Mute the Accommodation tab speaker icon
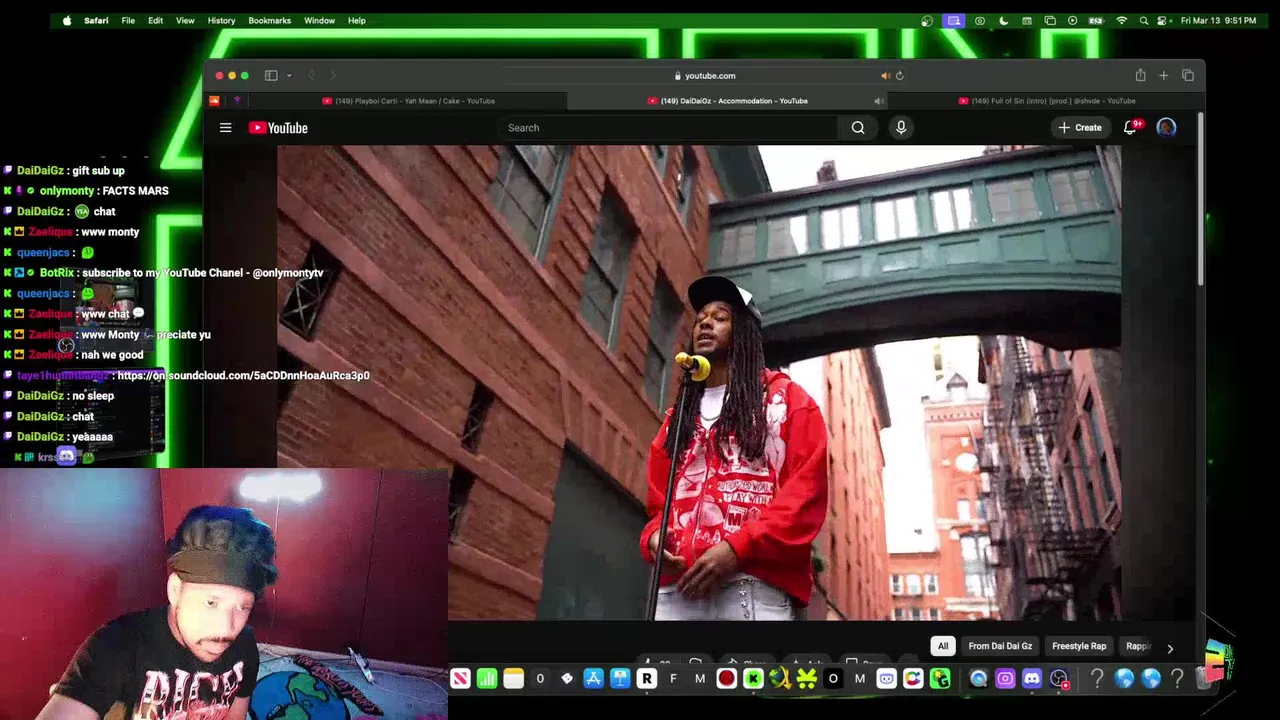Viewport: 1280px width, 720px height. 878,101
